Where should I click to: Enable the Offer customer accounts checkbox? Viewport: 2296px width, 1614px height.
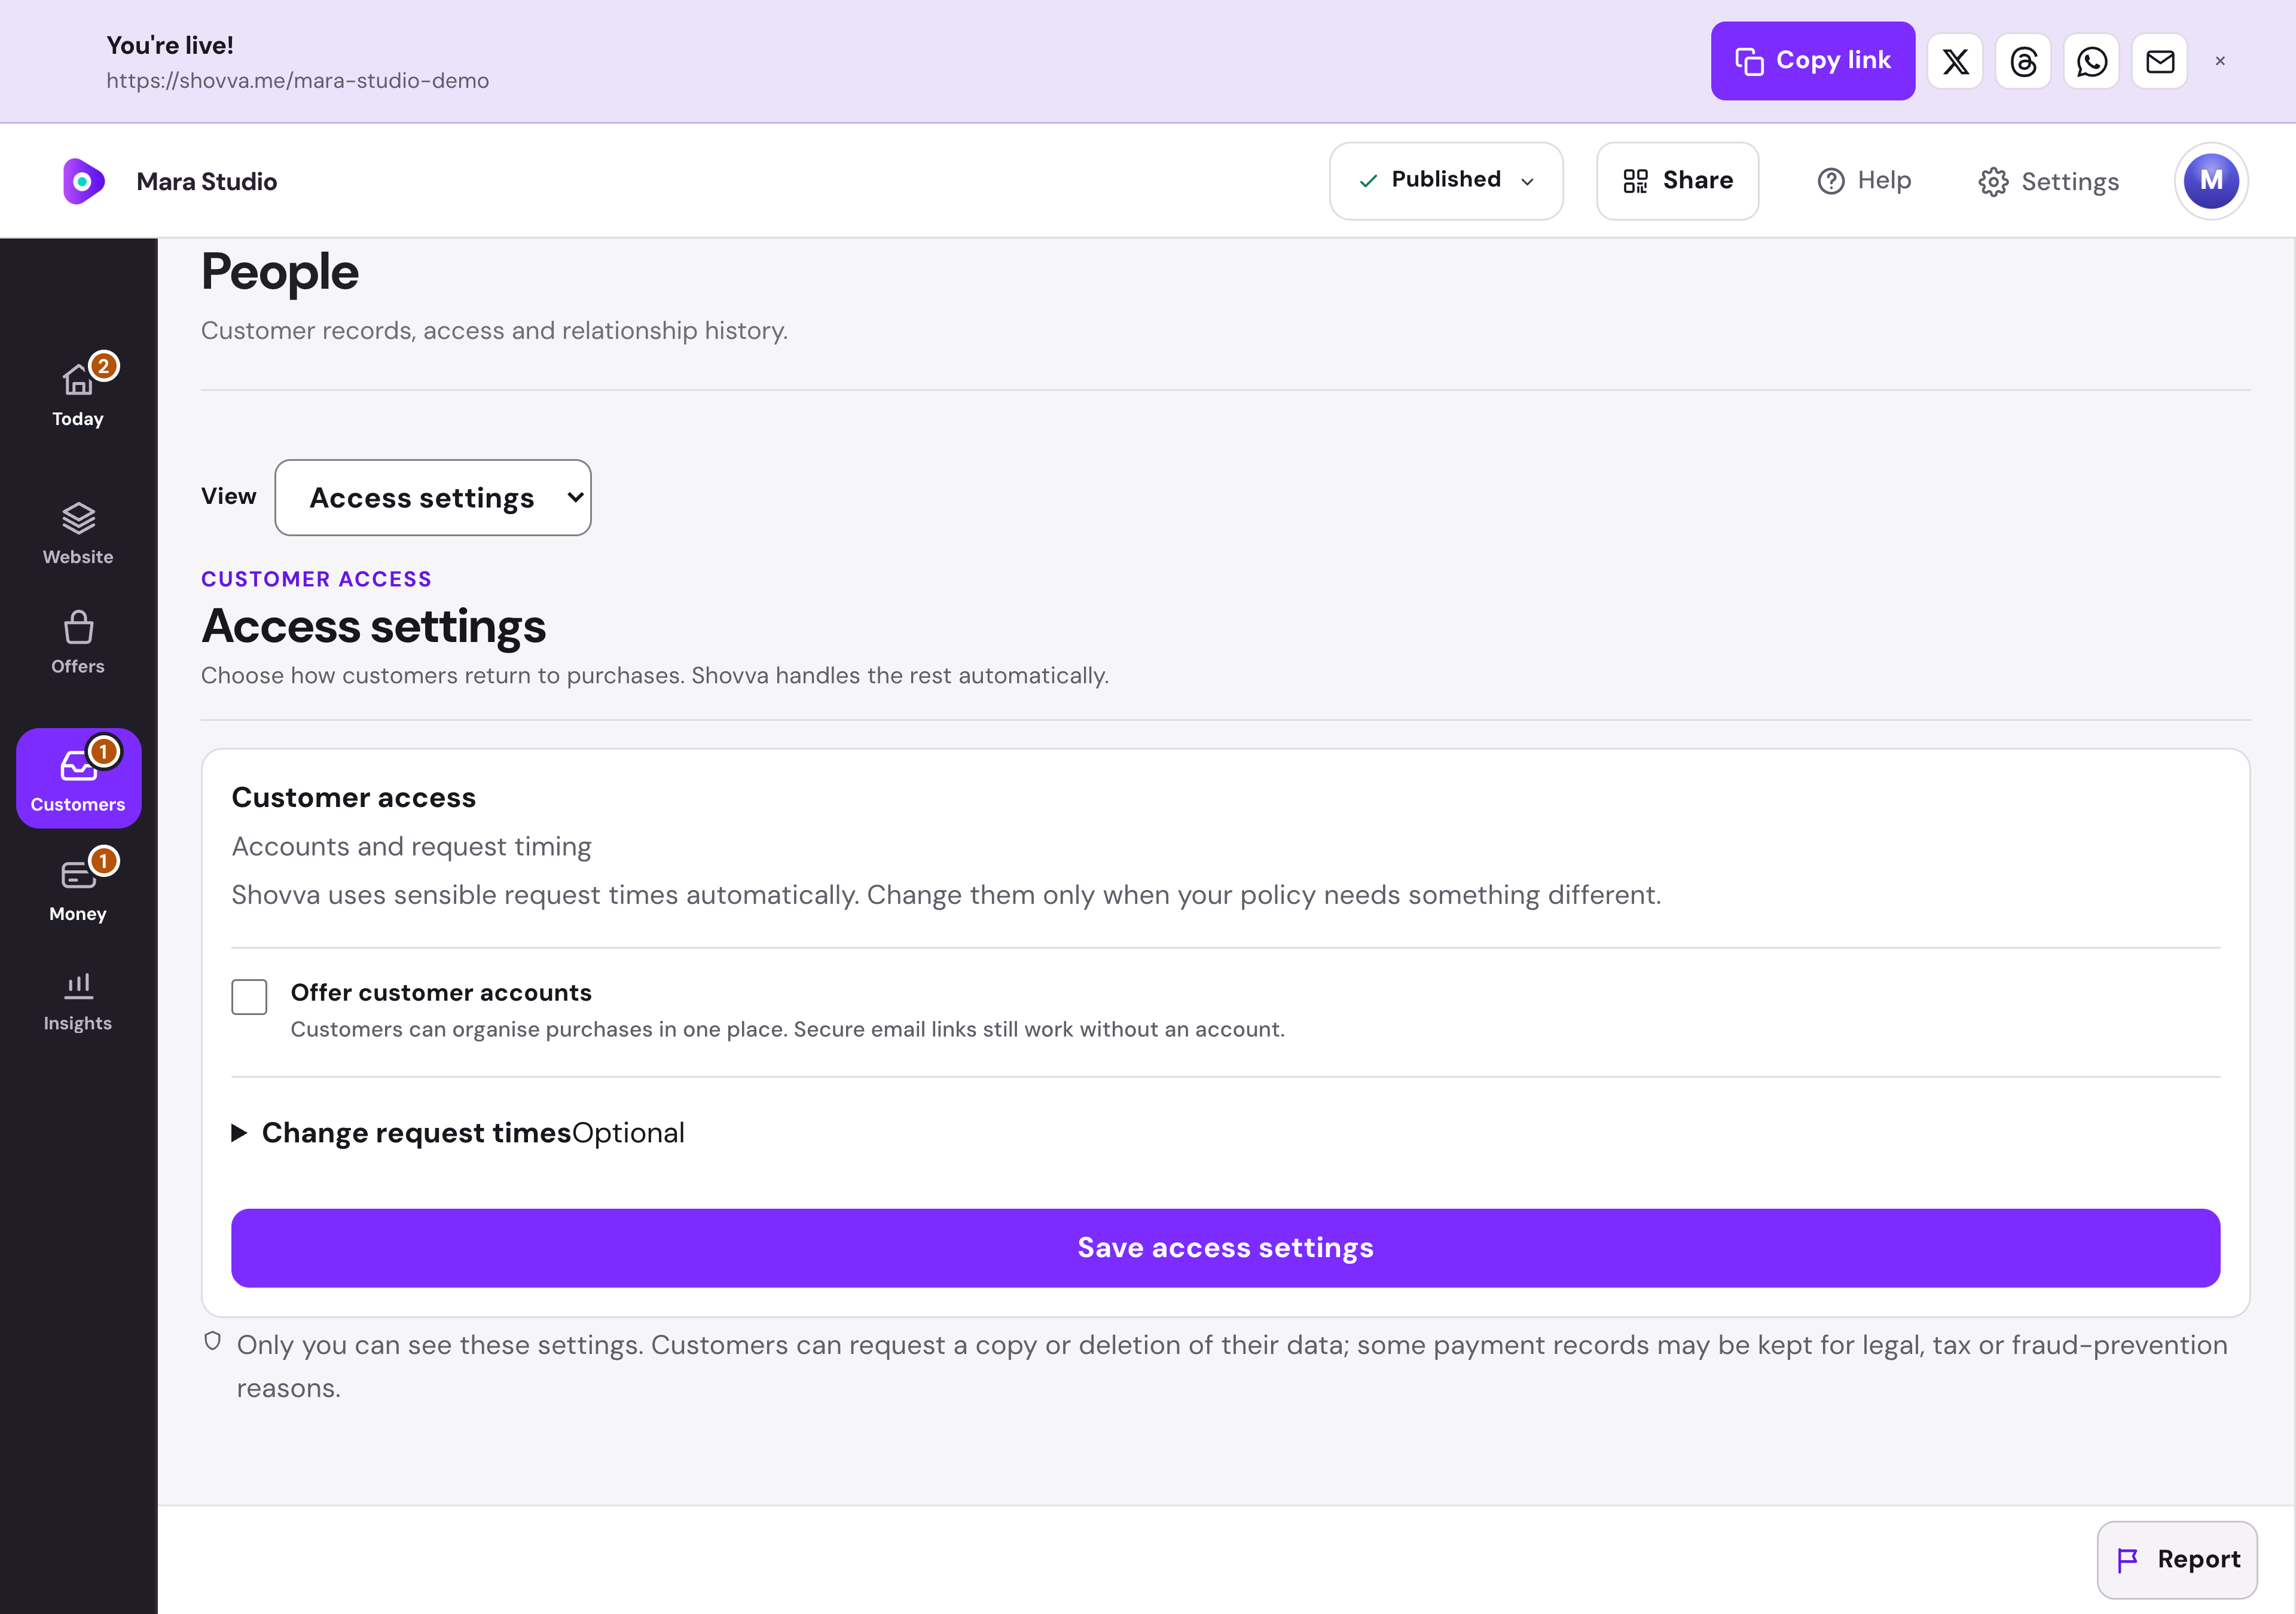point(249,996)
